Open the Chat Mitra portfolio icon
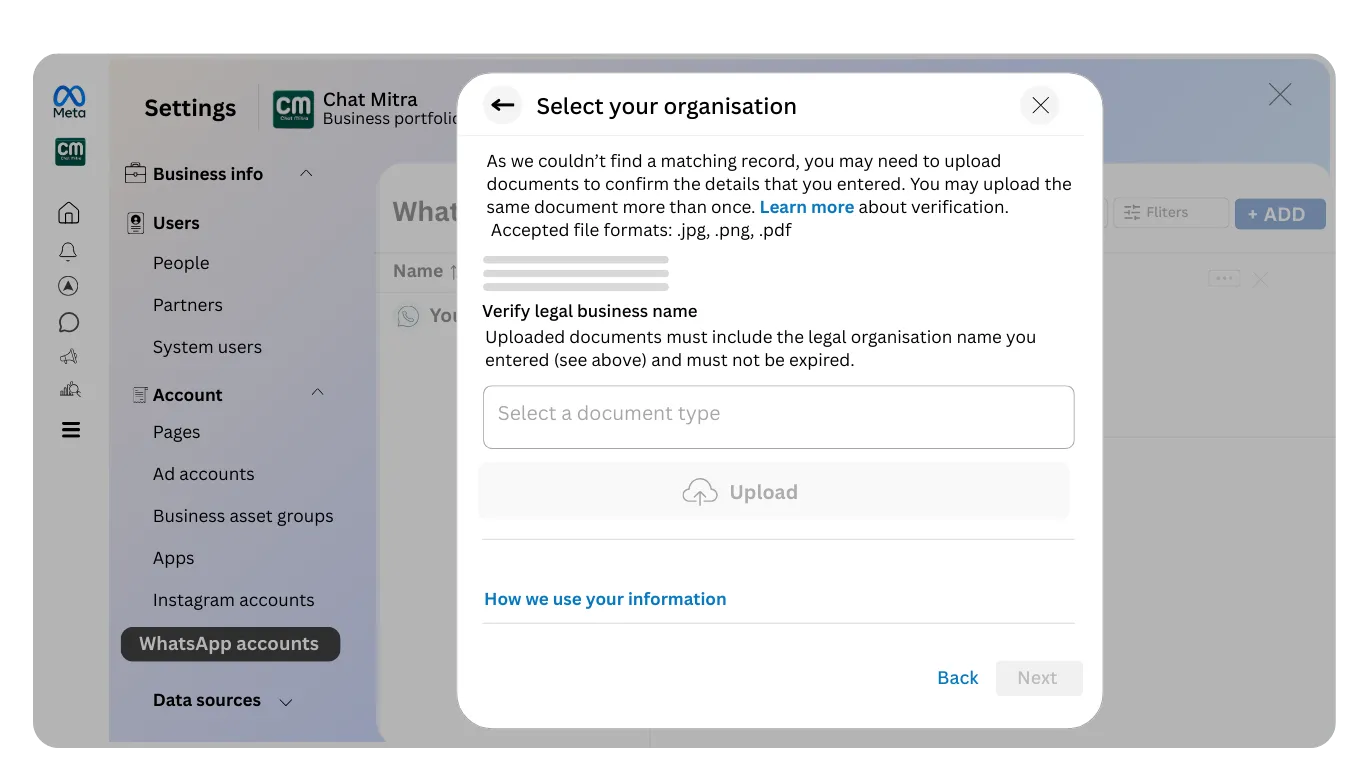This screenshot has width=1366, height=768. 69,152
